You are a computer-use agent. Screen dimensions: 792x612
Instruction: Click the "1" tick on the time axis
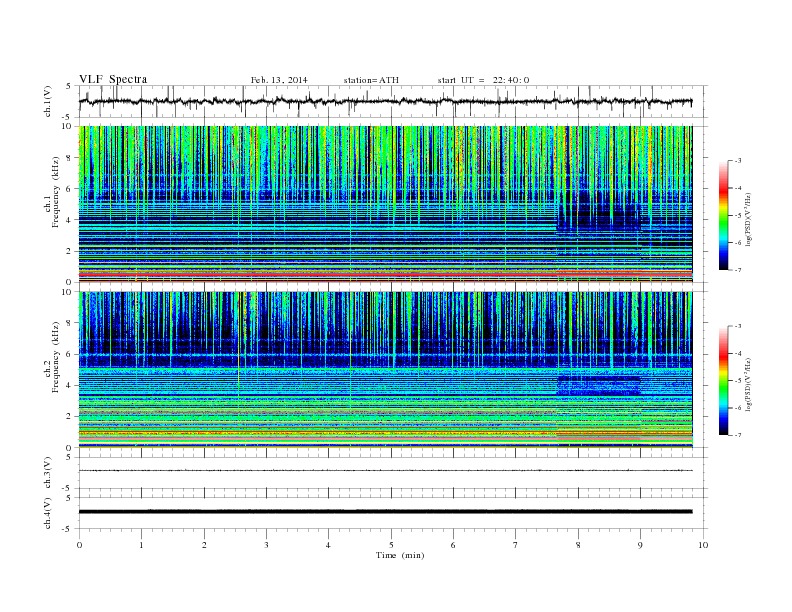(141, 545)
